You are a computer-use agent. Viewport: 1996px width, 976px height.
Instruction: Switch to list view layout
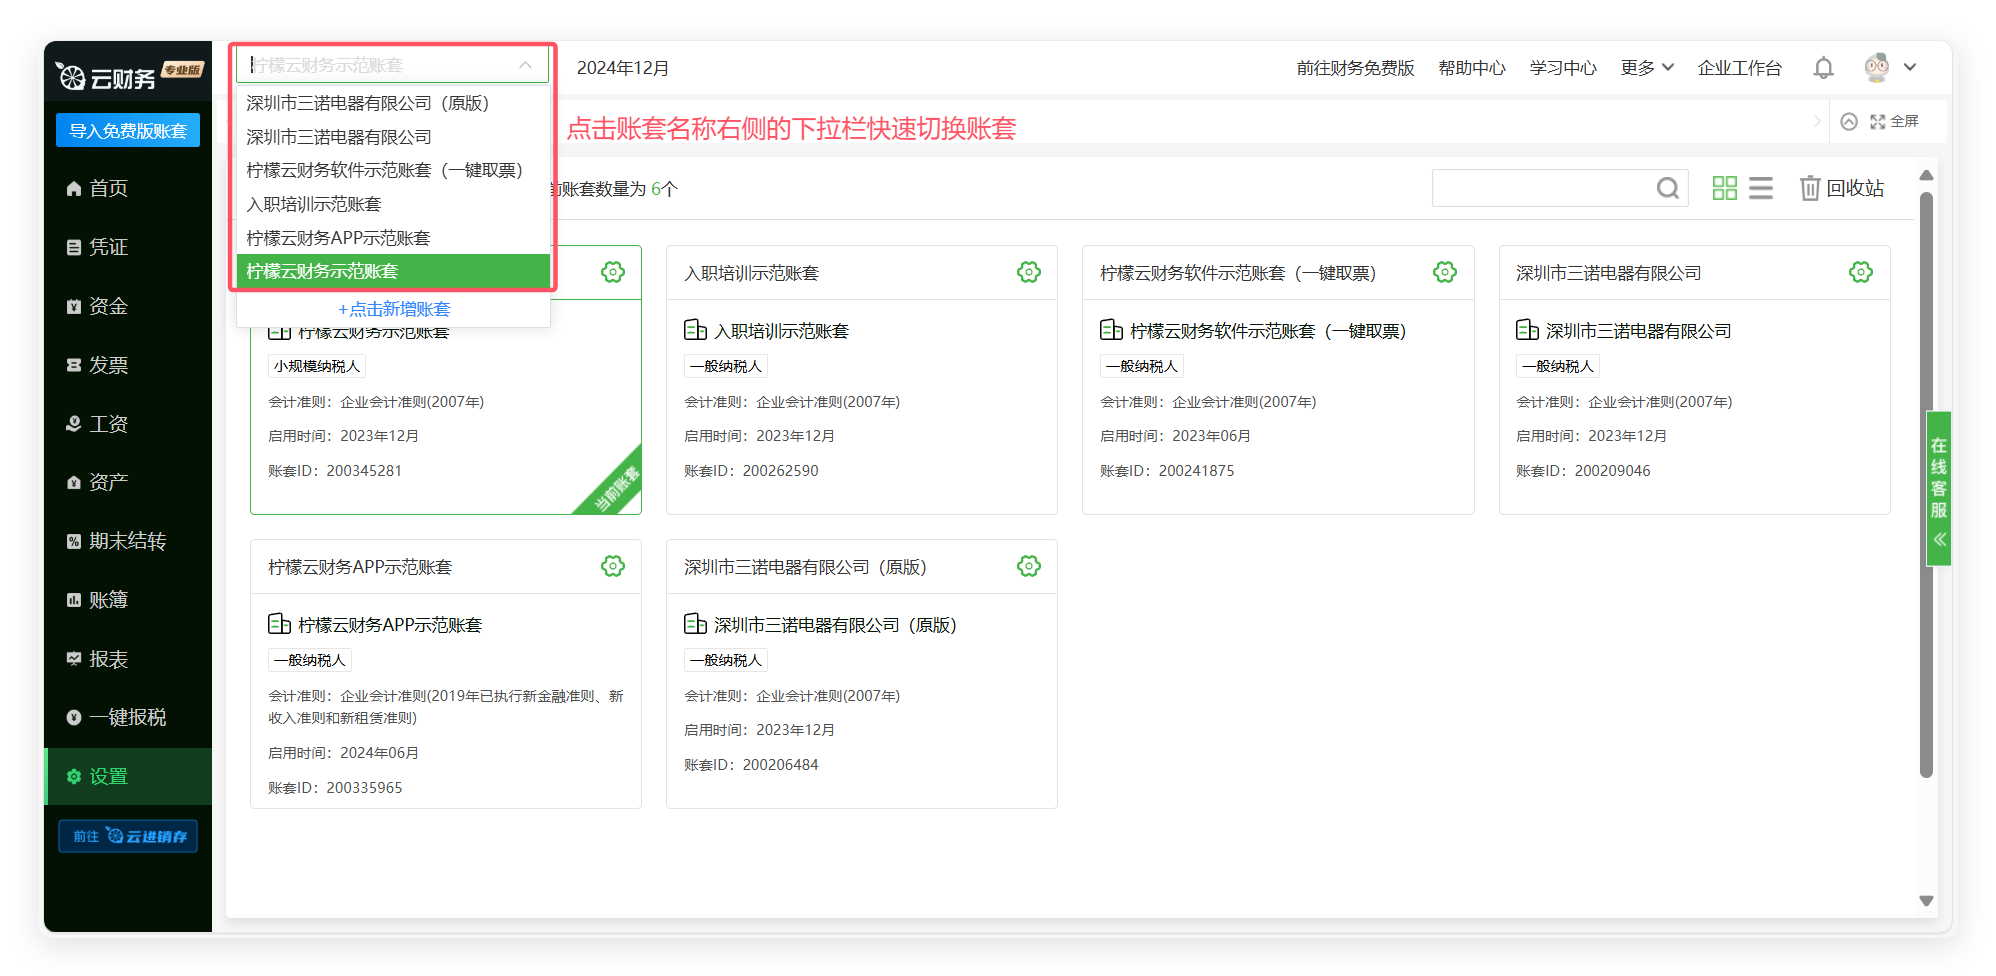[1761, 188]
